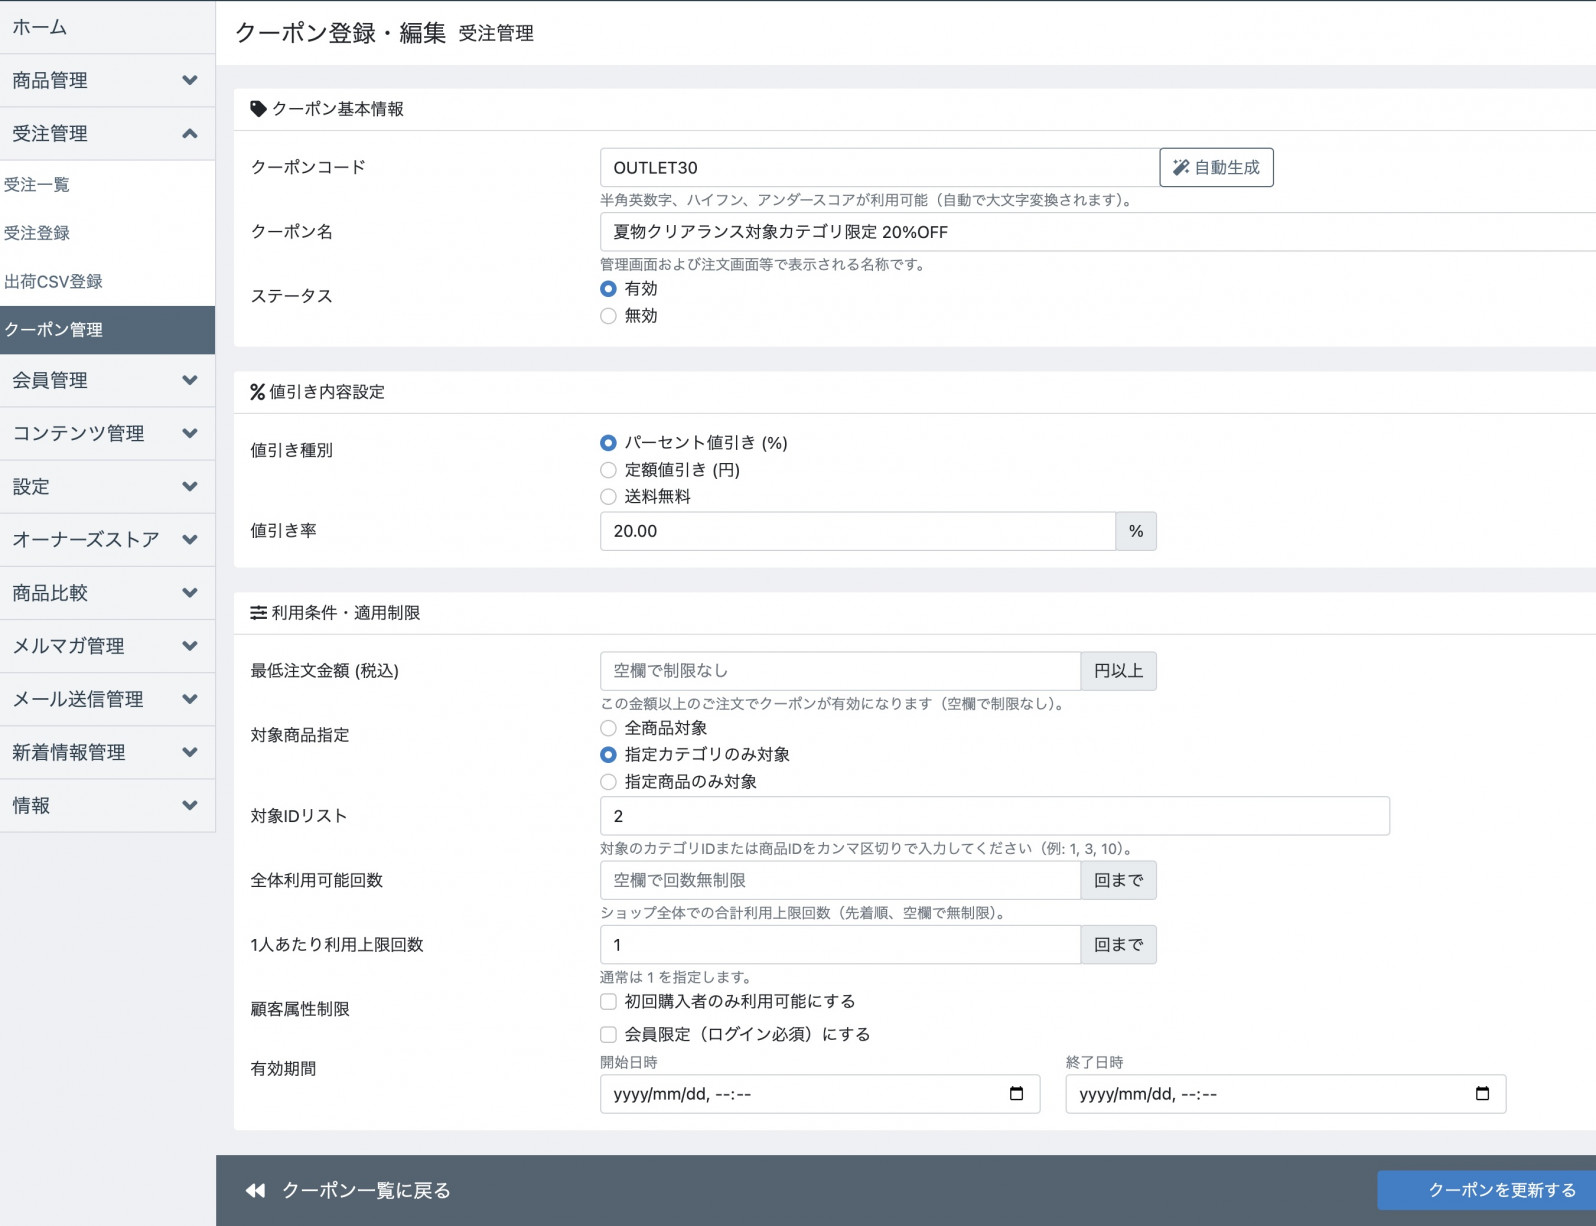Expand 会員管理 sidebar menu
1596x1226 pixels.
(x=107, y=380)
